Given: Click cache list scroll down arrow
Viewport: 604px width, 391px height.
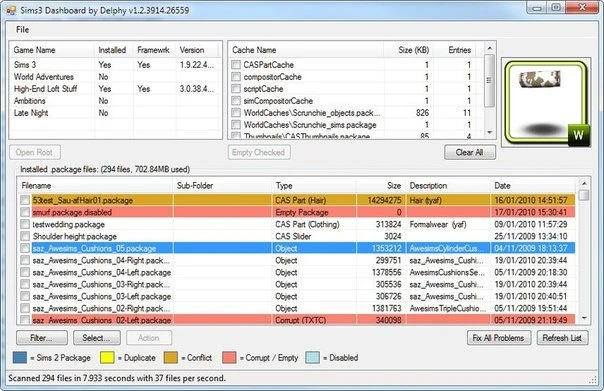Looking at the screenshot, I should coord(490,133).
